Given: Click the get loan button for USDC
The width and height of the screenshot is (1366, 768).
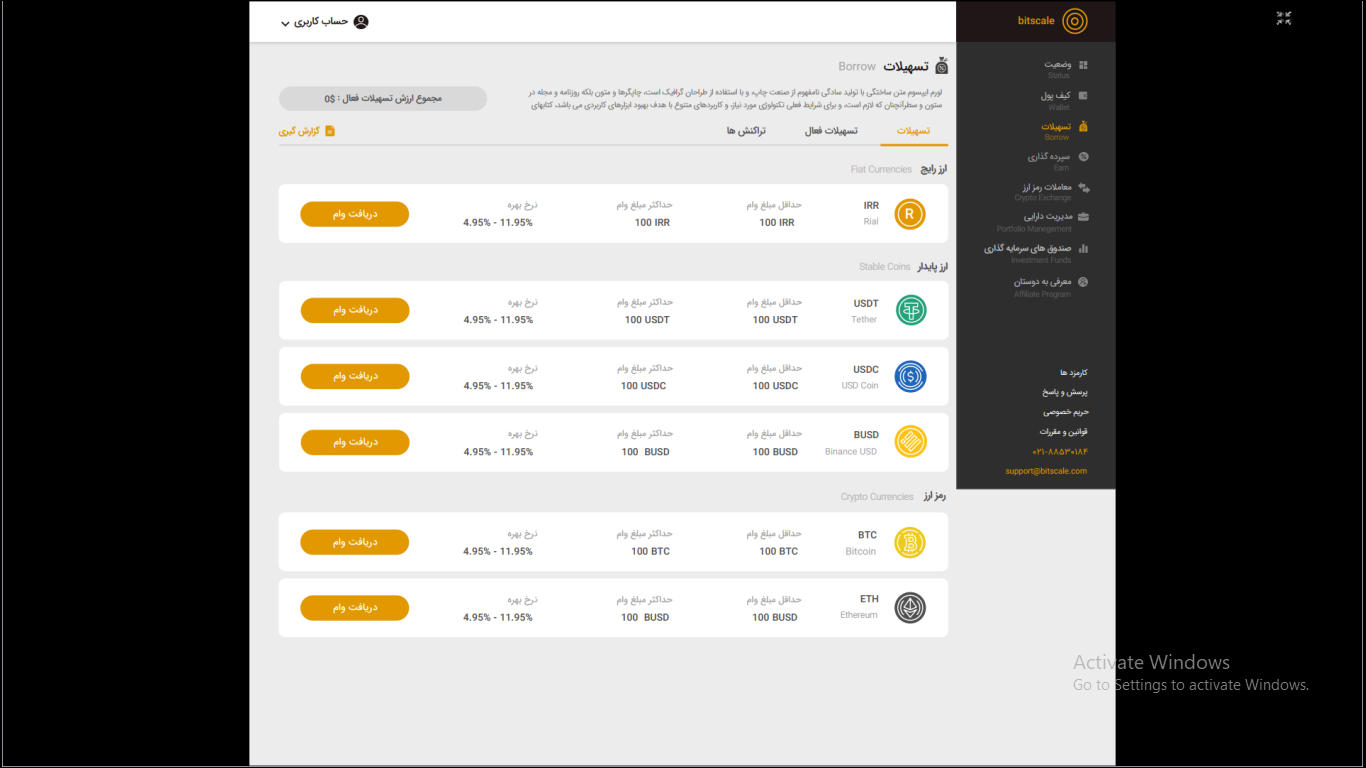Looking at the screenshot, I should pos(355,376).
